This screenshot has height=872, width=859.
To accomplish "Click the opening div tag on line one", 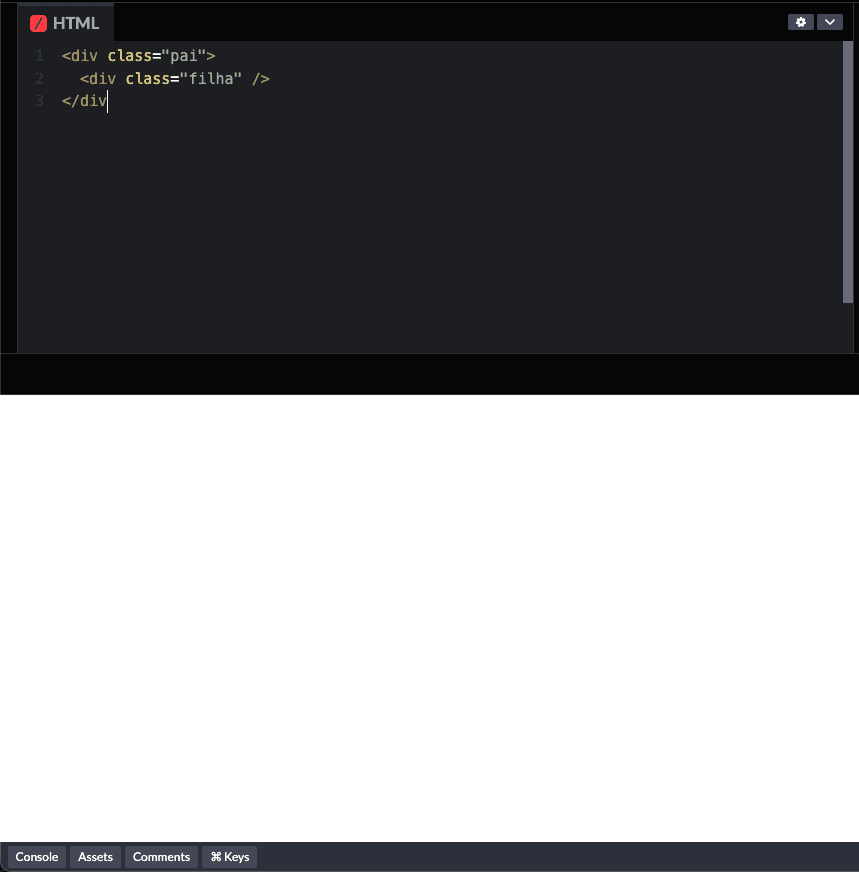I will click(84, 56).
